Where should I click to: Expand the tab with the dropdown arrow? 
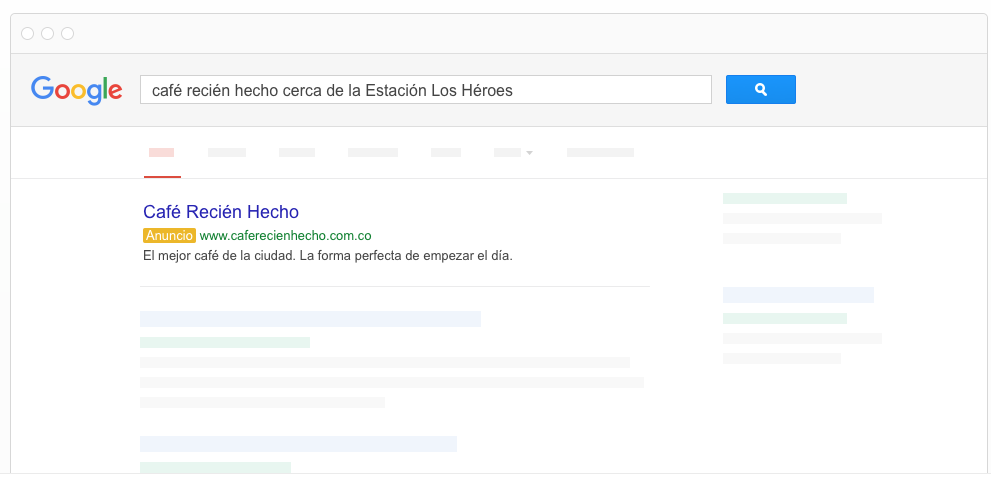tap(513, 153)
